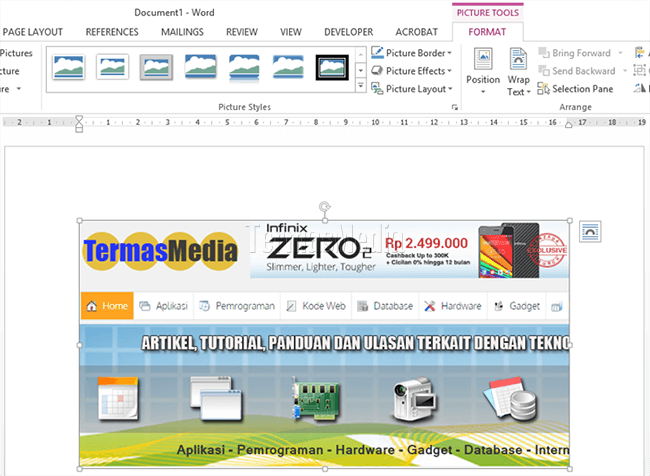Viewport: 650px width, 476px height.
Task: Expand the full Picture Styles gallery
Action: pyautogui.click(x=361, y=86)
